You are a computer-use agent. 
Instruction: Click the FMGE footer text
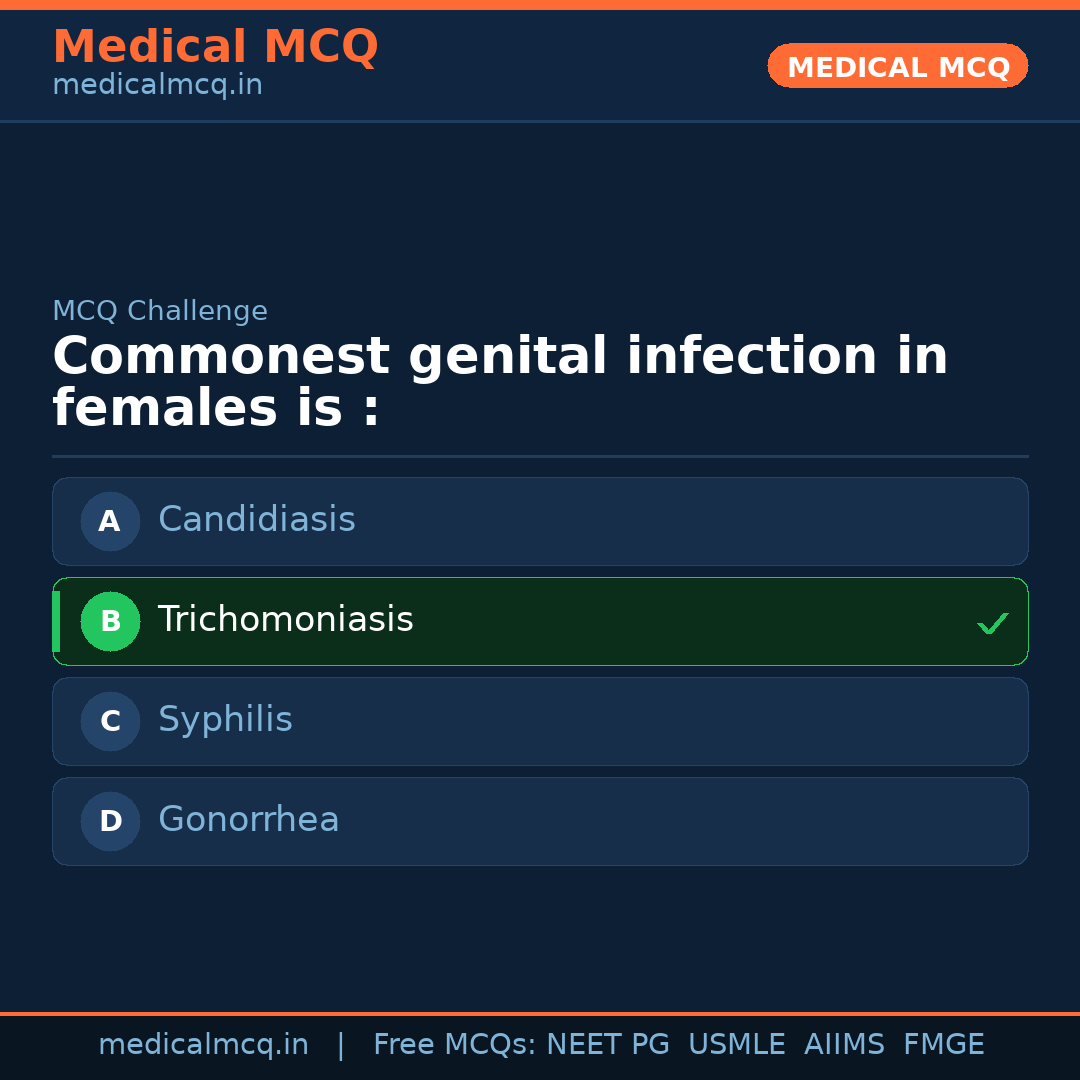[x=943, y=1045]
